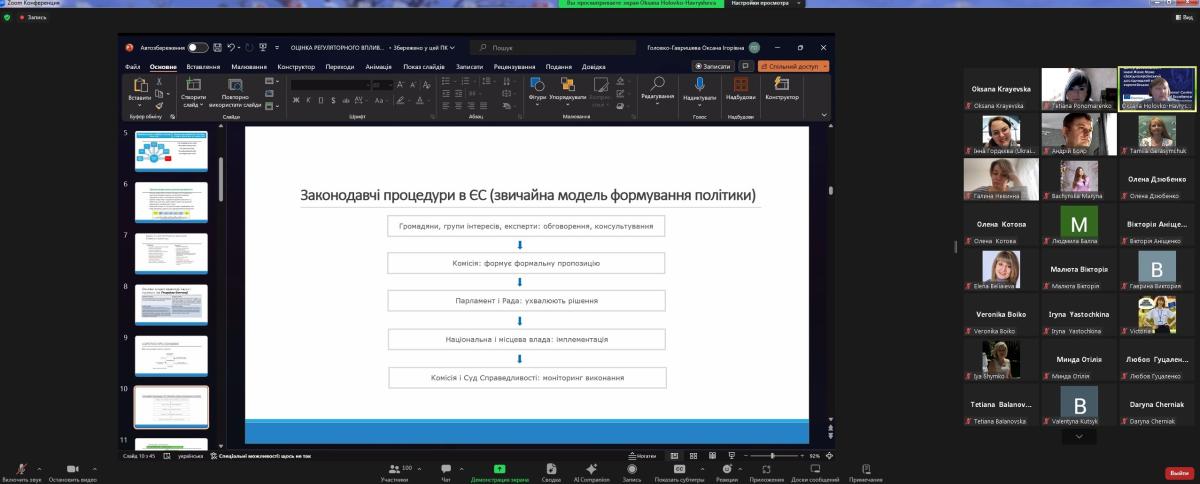The height and width of the screenshot is (484, 1200).
Task: Open Zoom Chat (Чат) panel
Action: point(446,470)
